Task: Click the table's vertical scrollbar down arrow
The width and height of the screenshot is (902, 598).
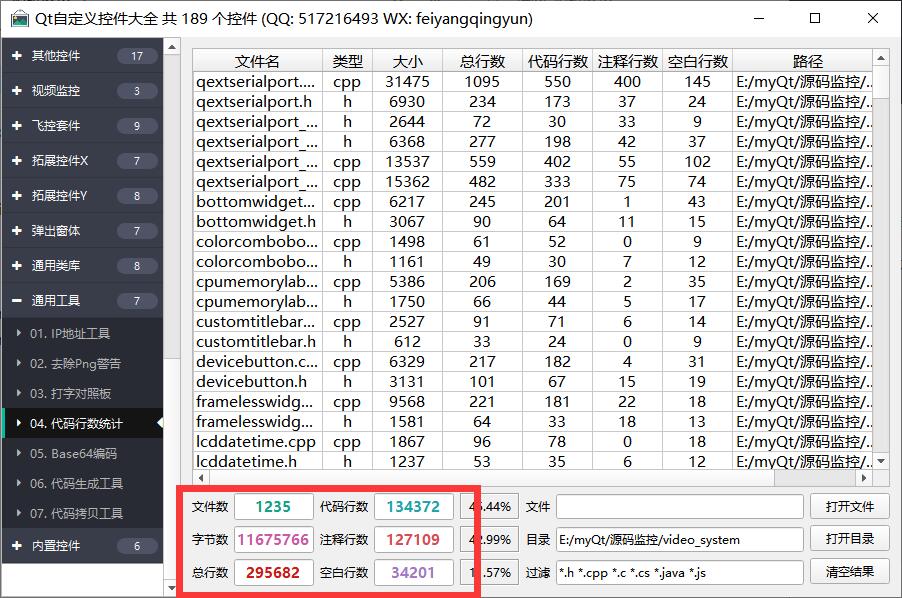Action: click(x=882, y=461)
